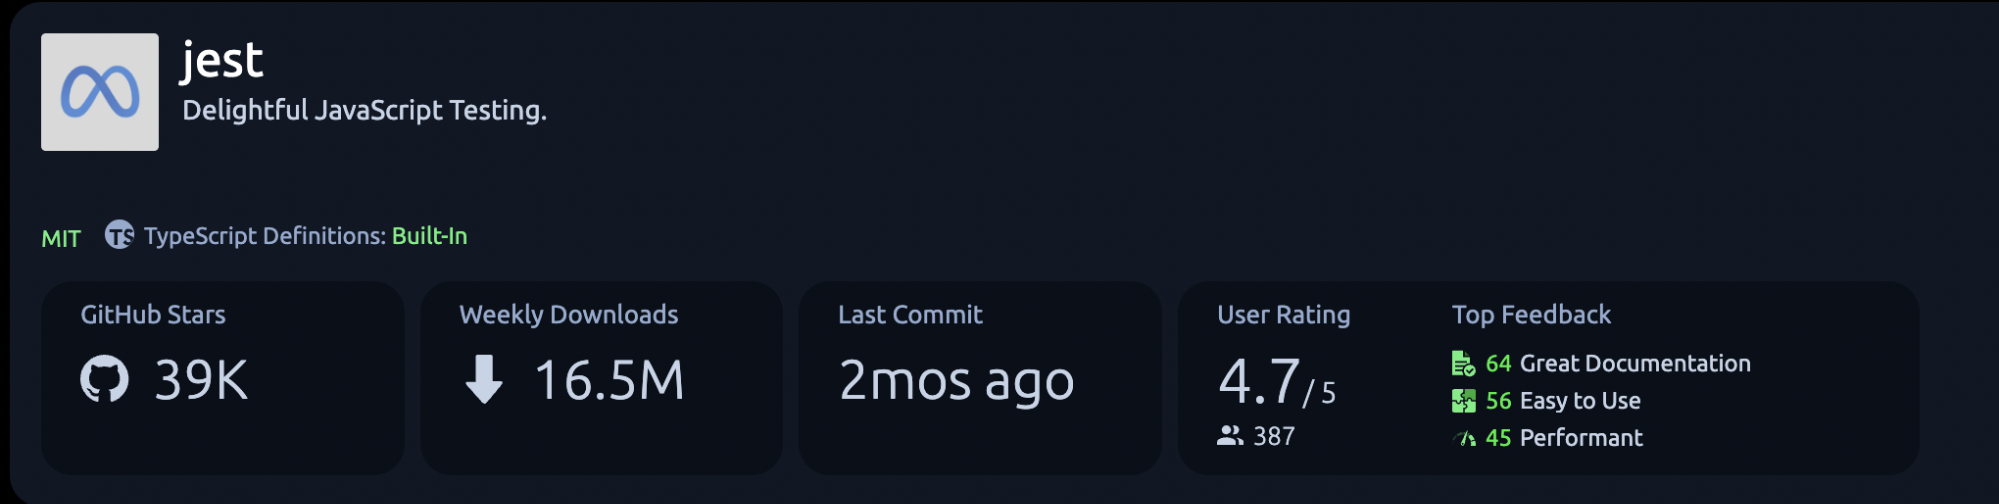Select the 16.5M weekly downloads figure
Image resolution: width=1999 pixels, height=504 pixels.
point(609,381)
